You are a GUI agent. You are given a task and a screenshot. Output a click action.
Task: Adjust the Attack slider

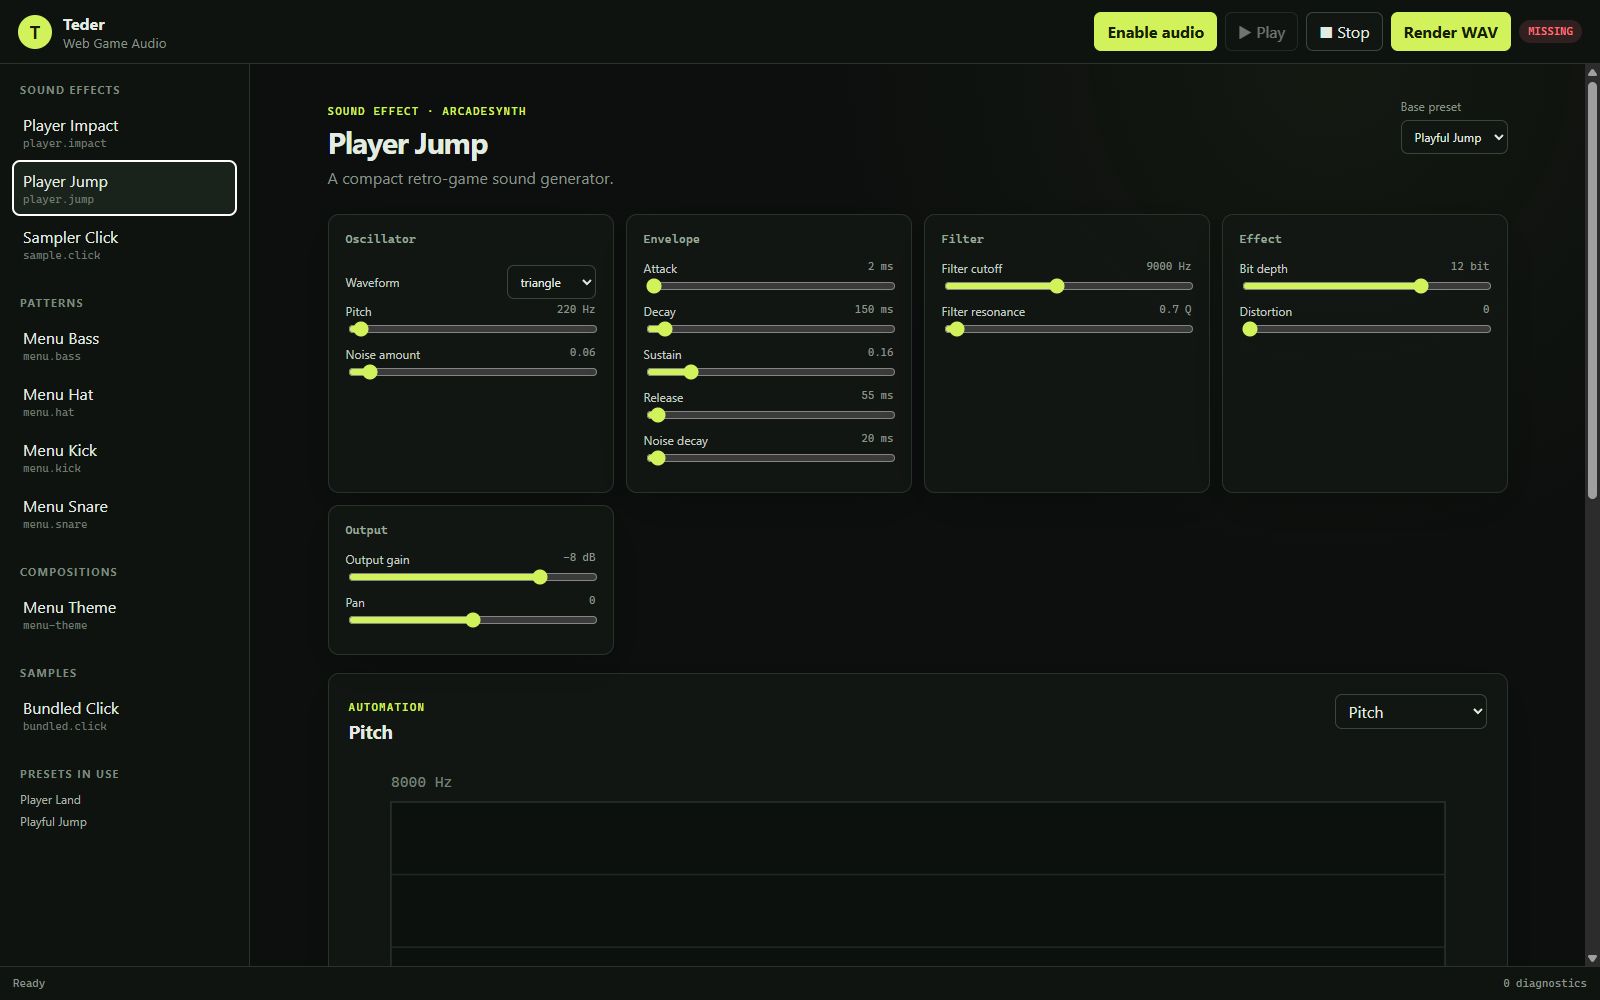coord(770,286)
